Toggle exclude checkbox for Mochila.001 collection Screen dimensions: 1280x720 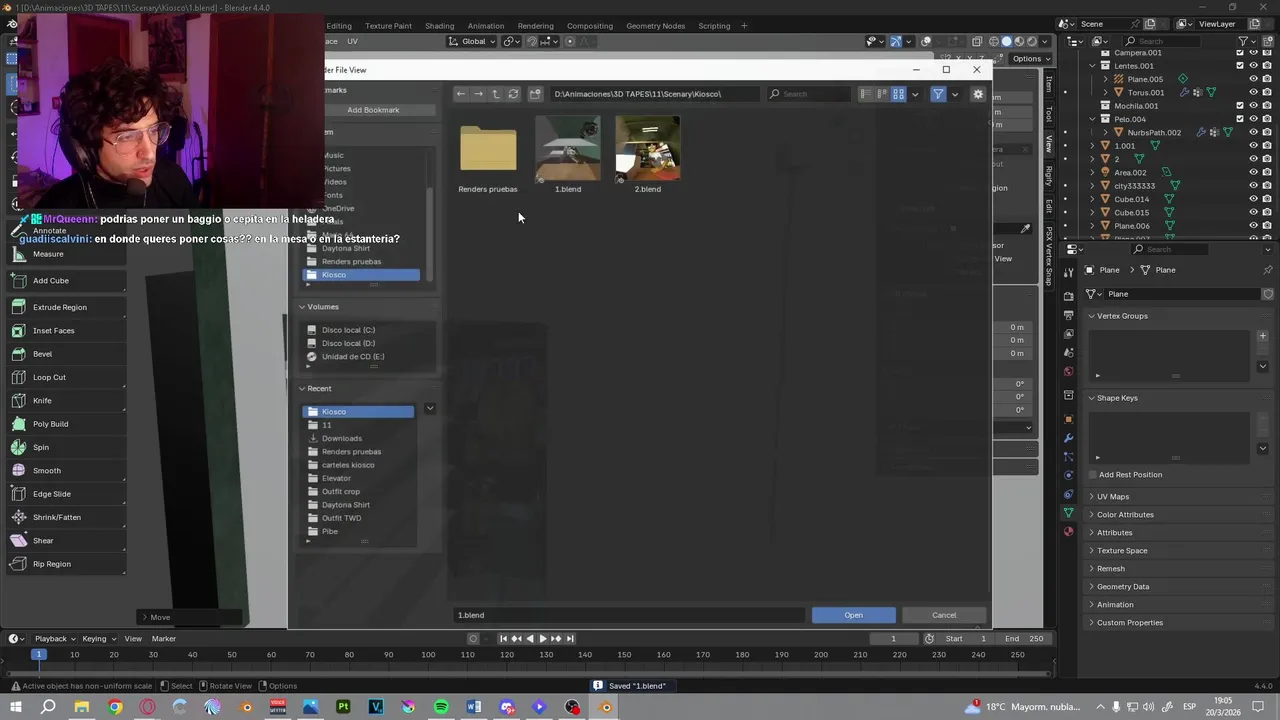1240,106
